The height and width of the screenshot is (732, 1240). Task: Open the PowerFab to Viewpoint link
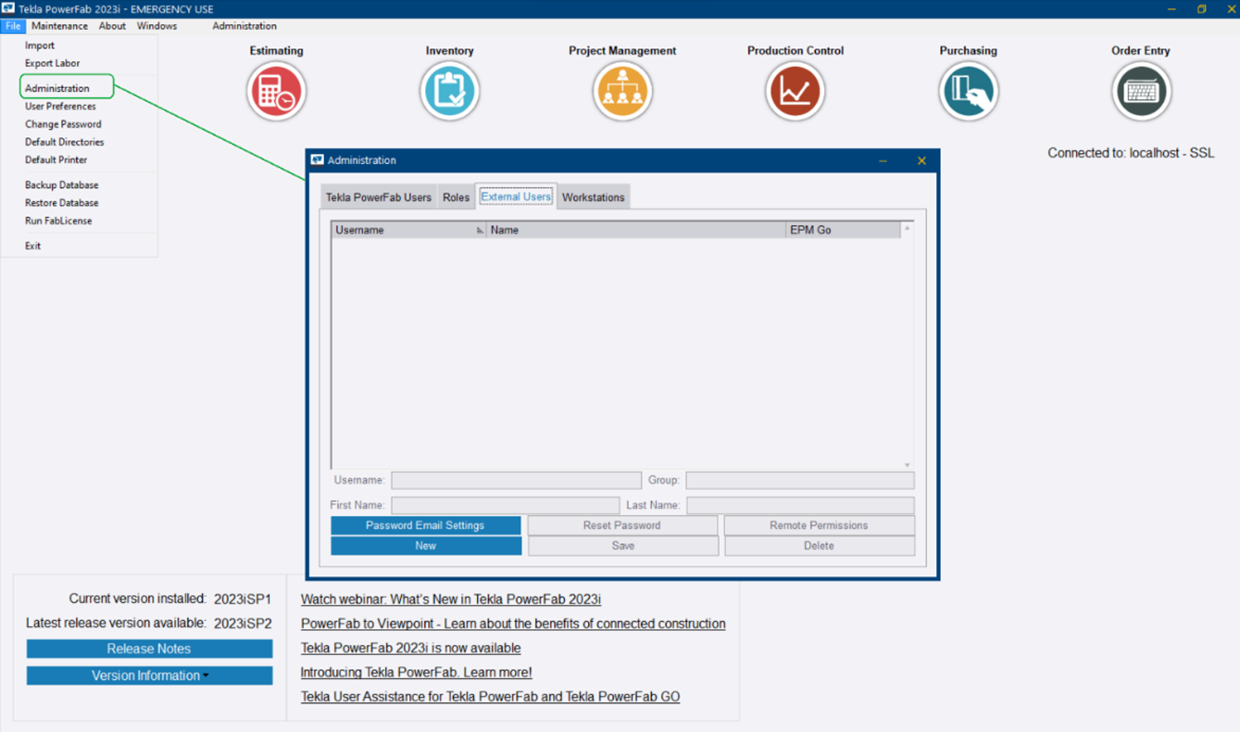tap(513, 624)
